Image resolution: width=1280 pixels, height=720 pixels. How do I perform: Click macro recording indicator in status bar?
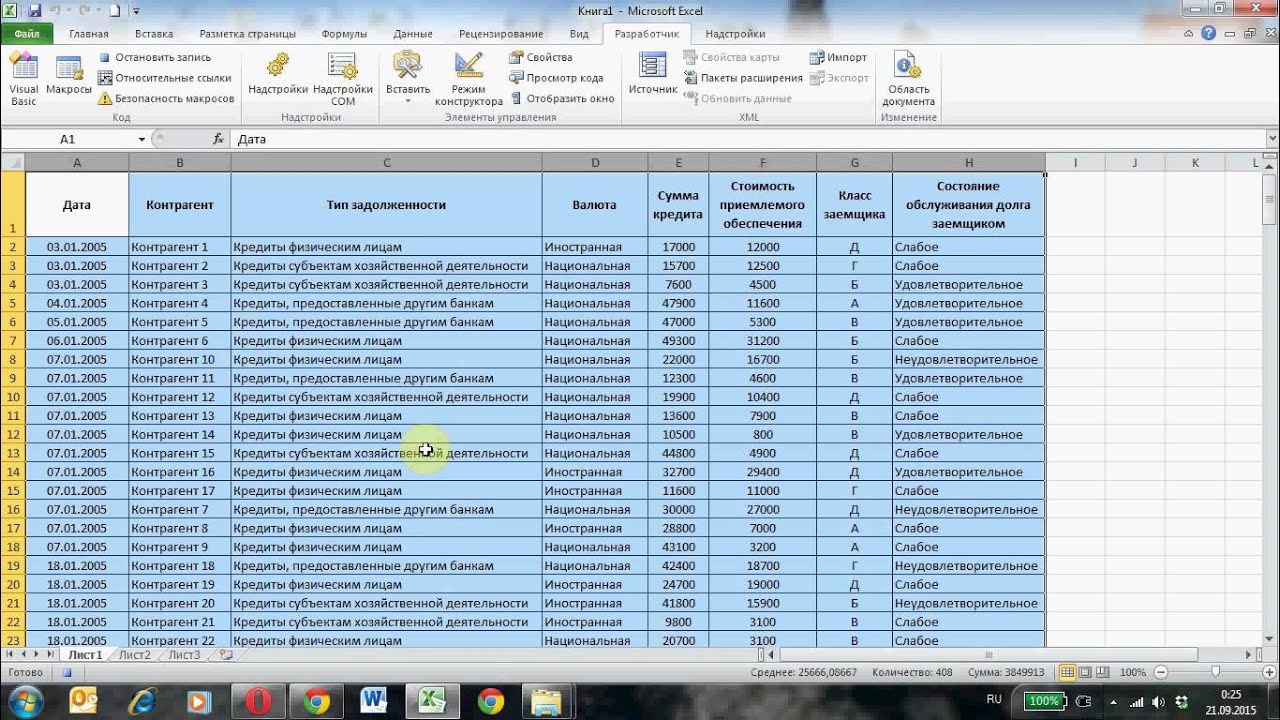pyautogui.click(x=66, y=673)
